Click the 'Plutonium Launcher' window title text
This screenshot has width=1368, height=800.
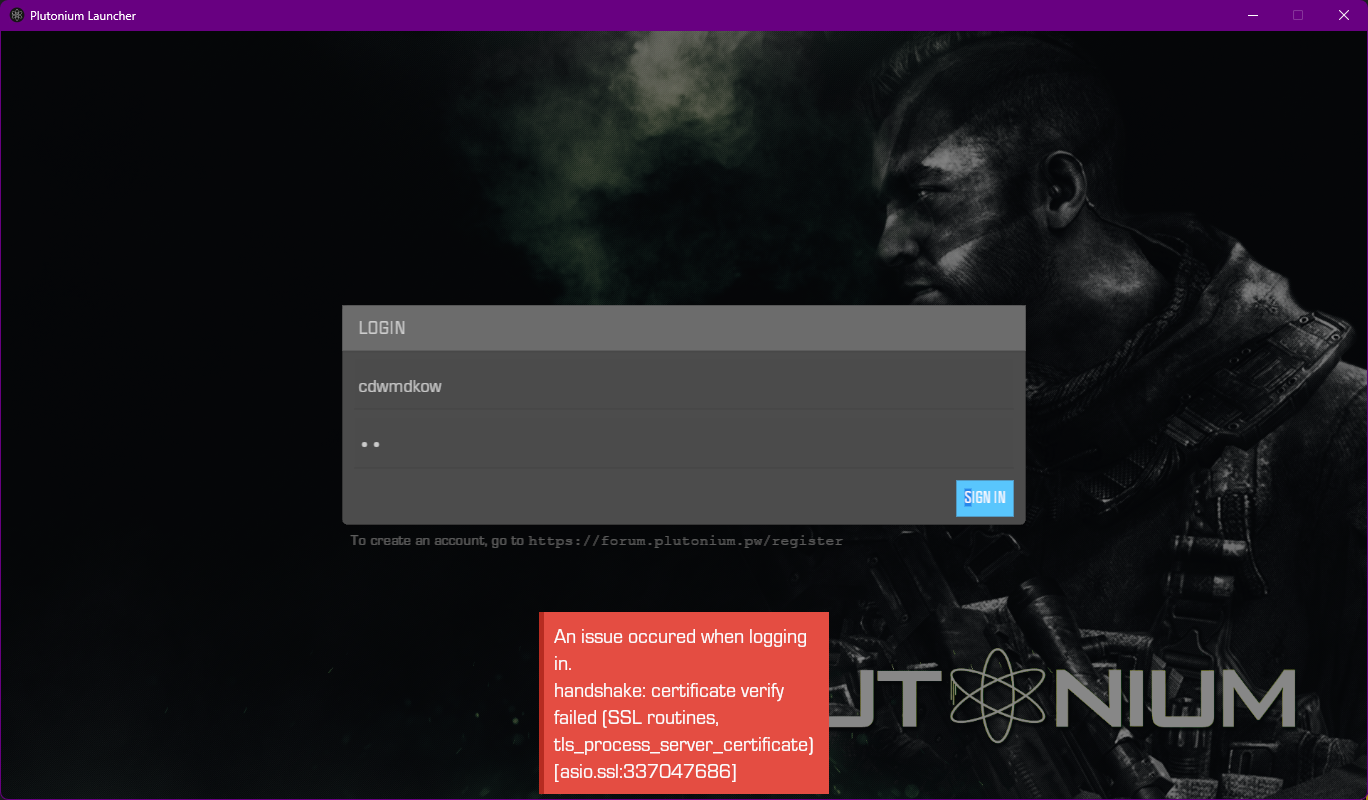83,16
